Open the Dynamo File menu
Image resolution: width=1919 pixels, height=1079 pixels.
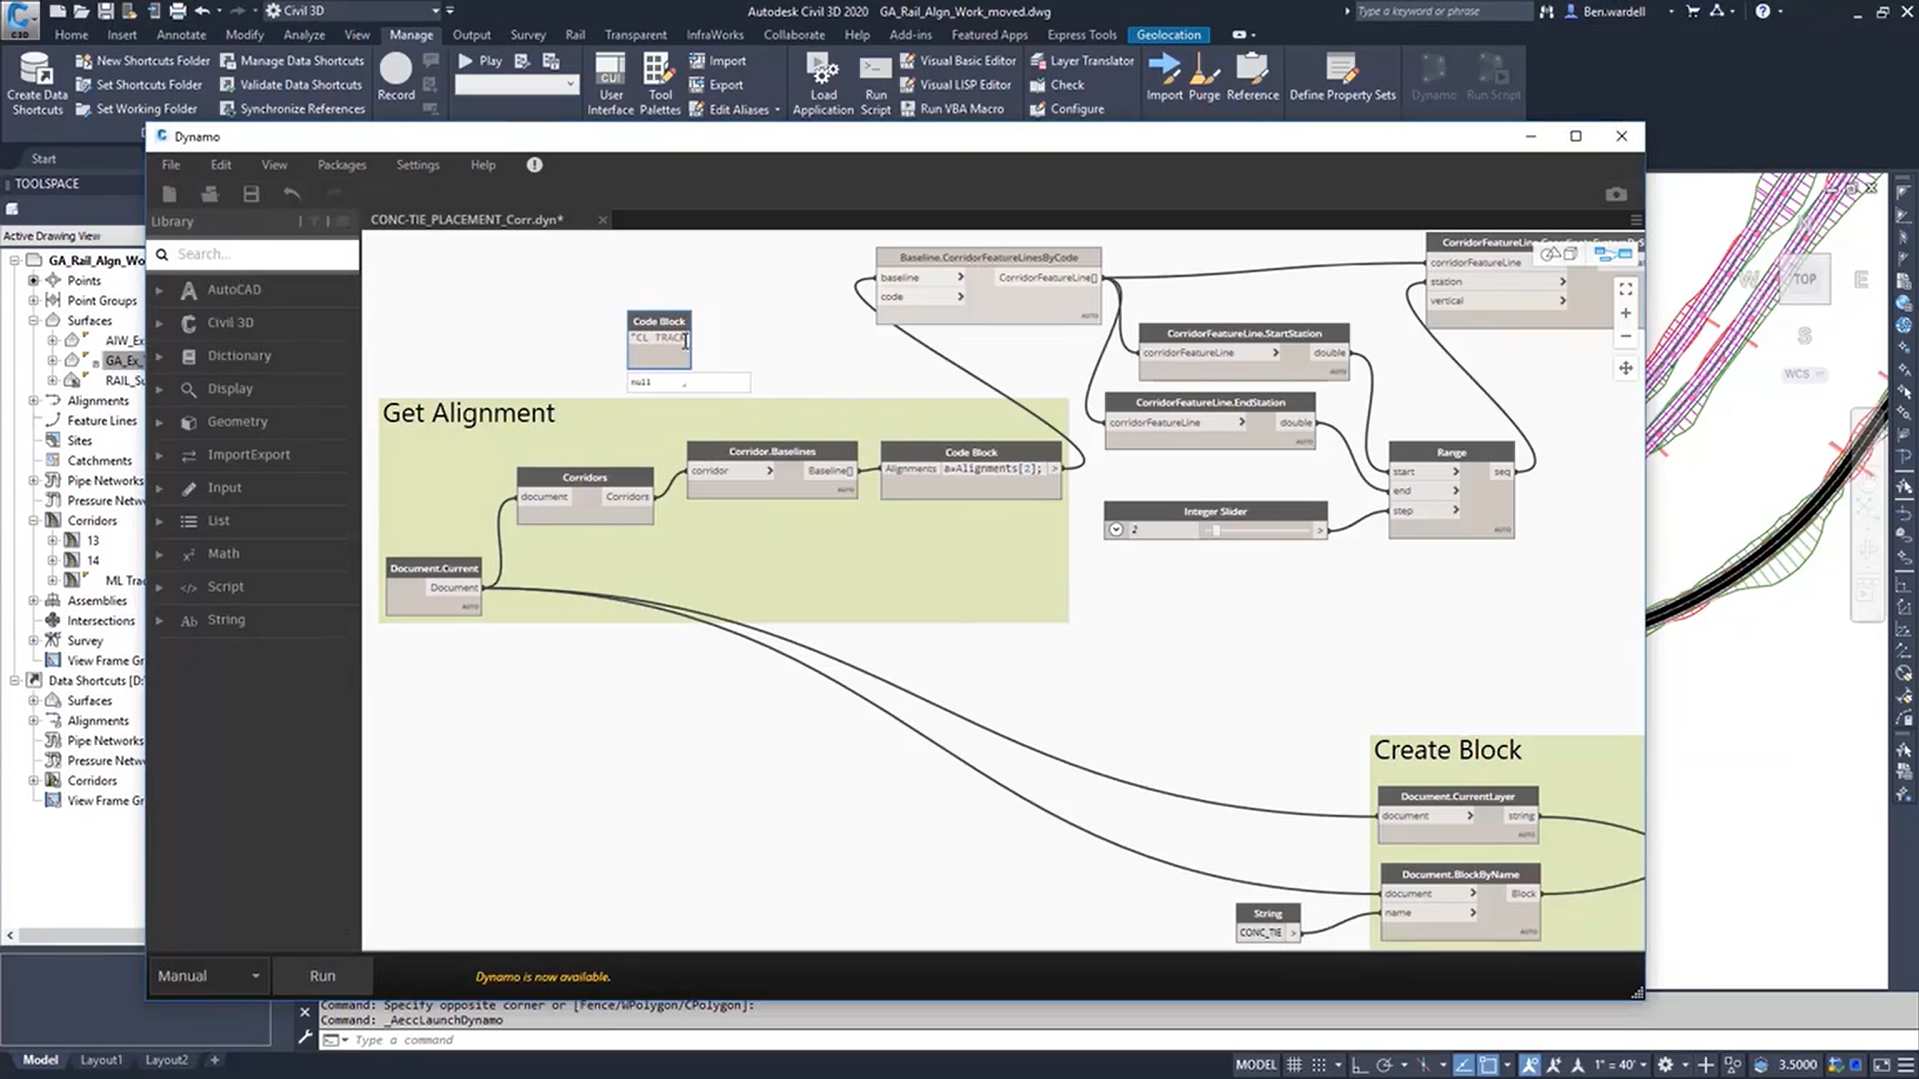pyautogui.click(x=171, y=165)
